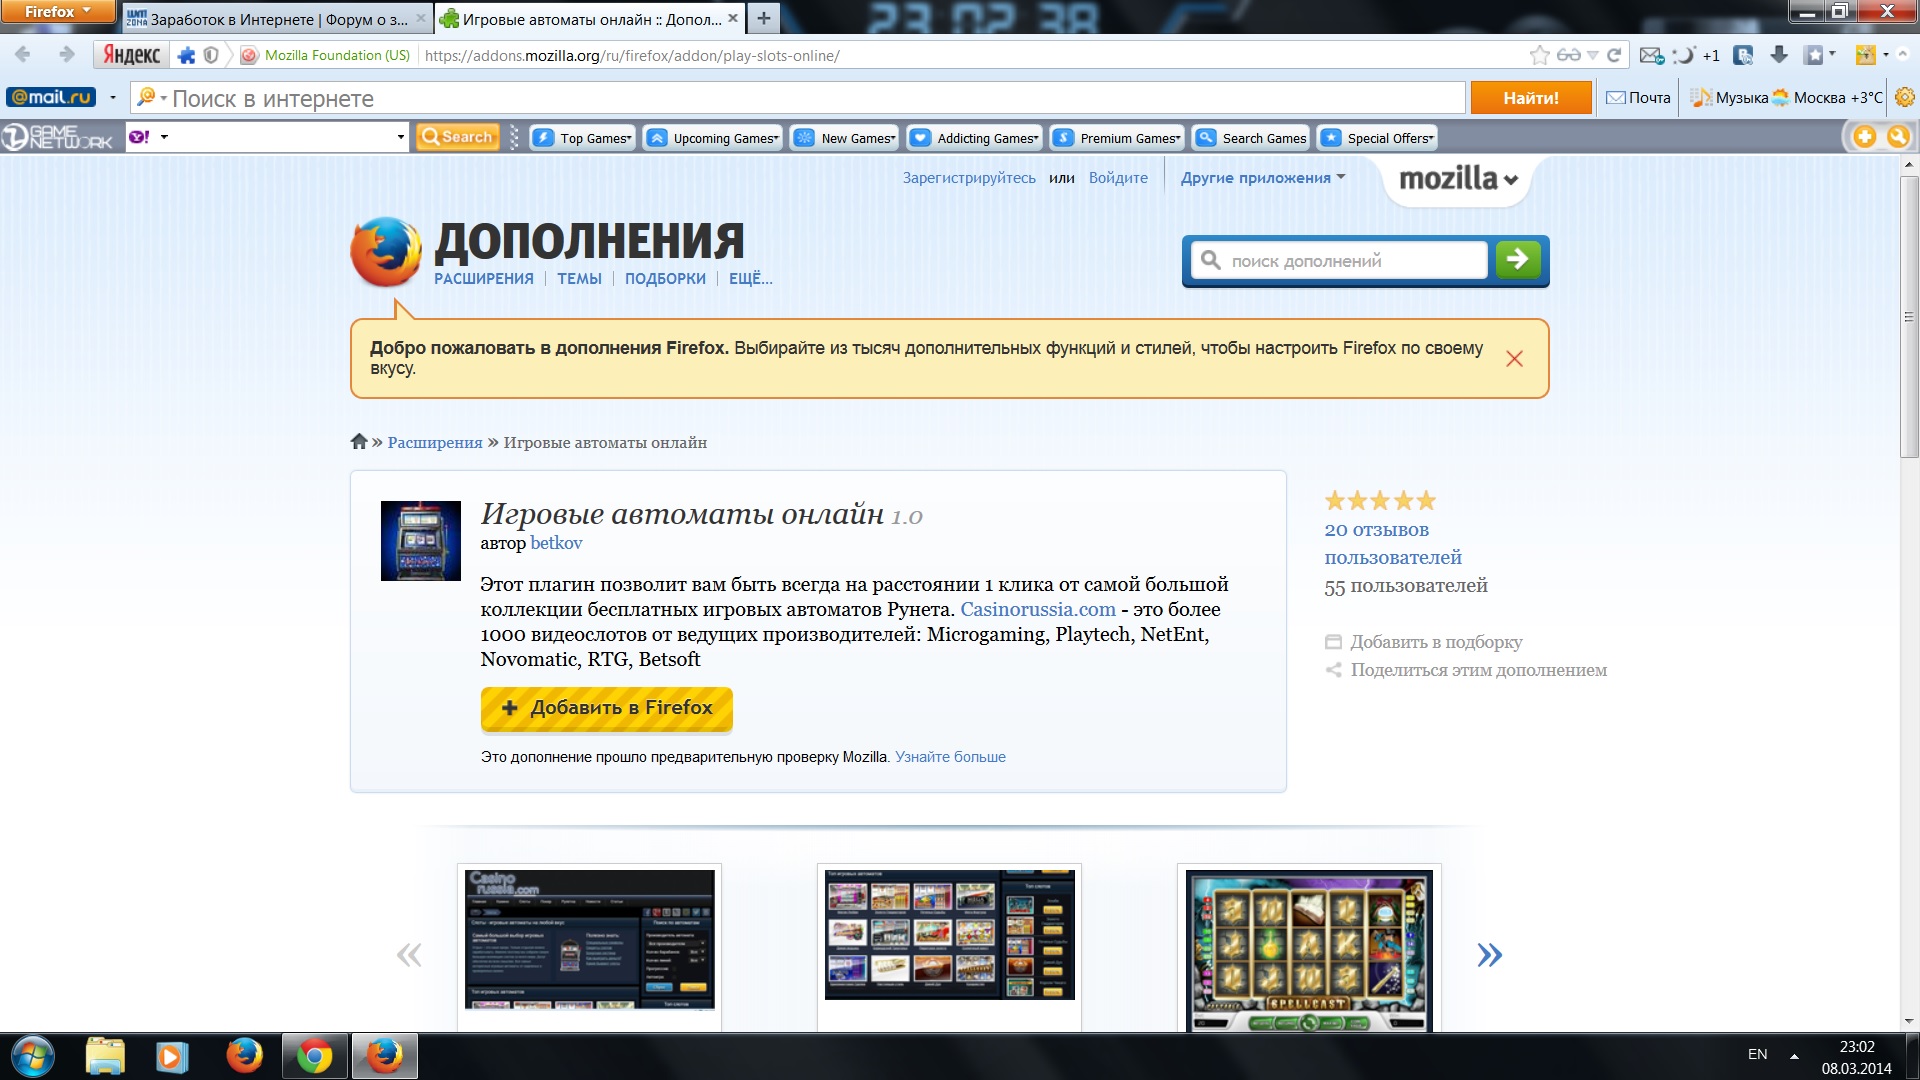Launch Google Chrome from the taskbar

click(x=314, y=1056)
